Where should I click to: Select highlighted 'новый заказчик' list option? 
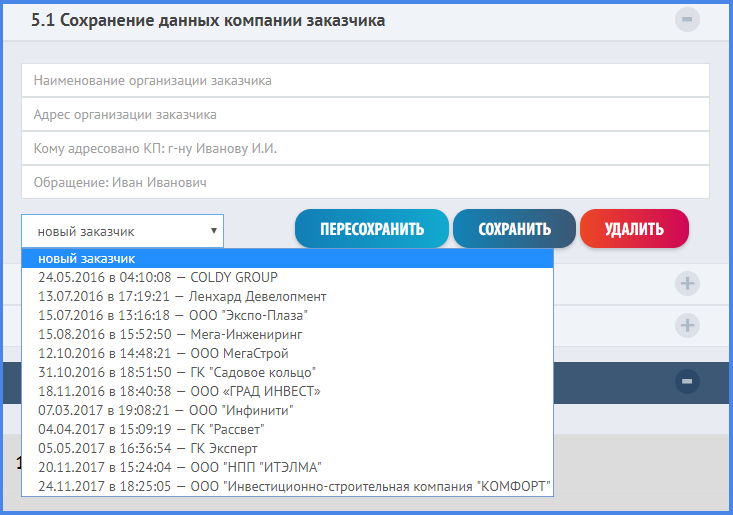click(287, 258)
